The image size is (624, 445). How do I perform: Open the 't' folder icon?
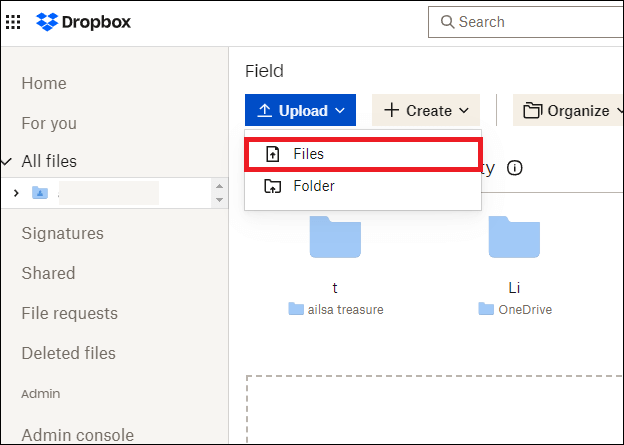[x=335, y=236]
